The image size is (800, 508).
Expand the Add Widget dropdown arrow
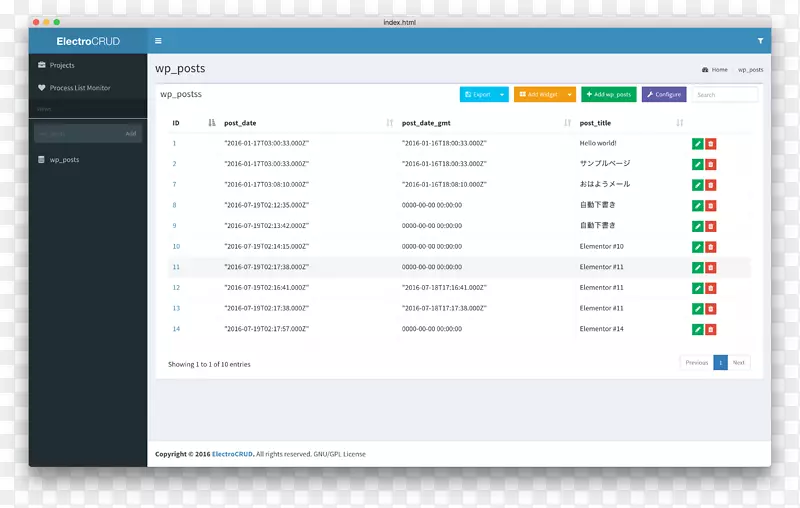(570, 95)
